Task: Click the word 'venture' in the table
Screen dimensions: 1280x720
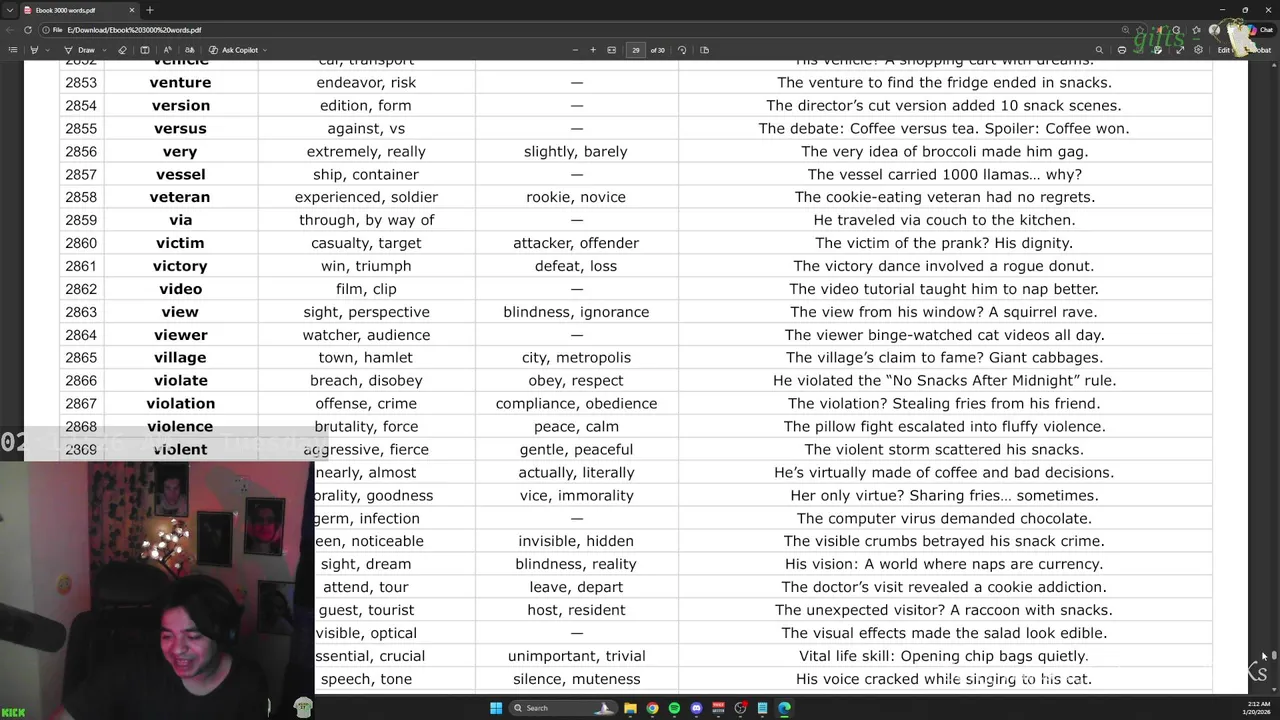Action: 180,82
